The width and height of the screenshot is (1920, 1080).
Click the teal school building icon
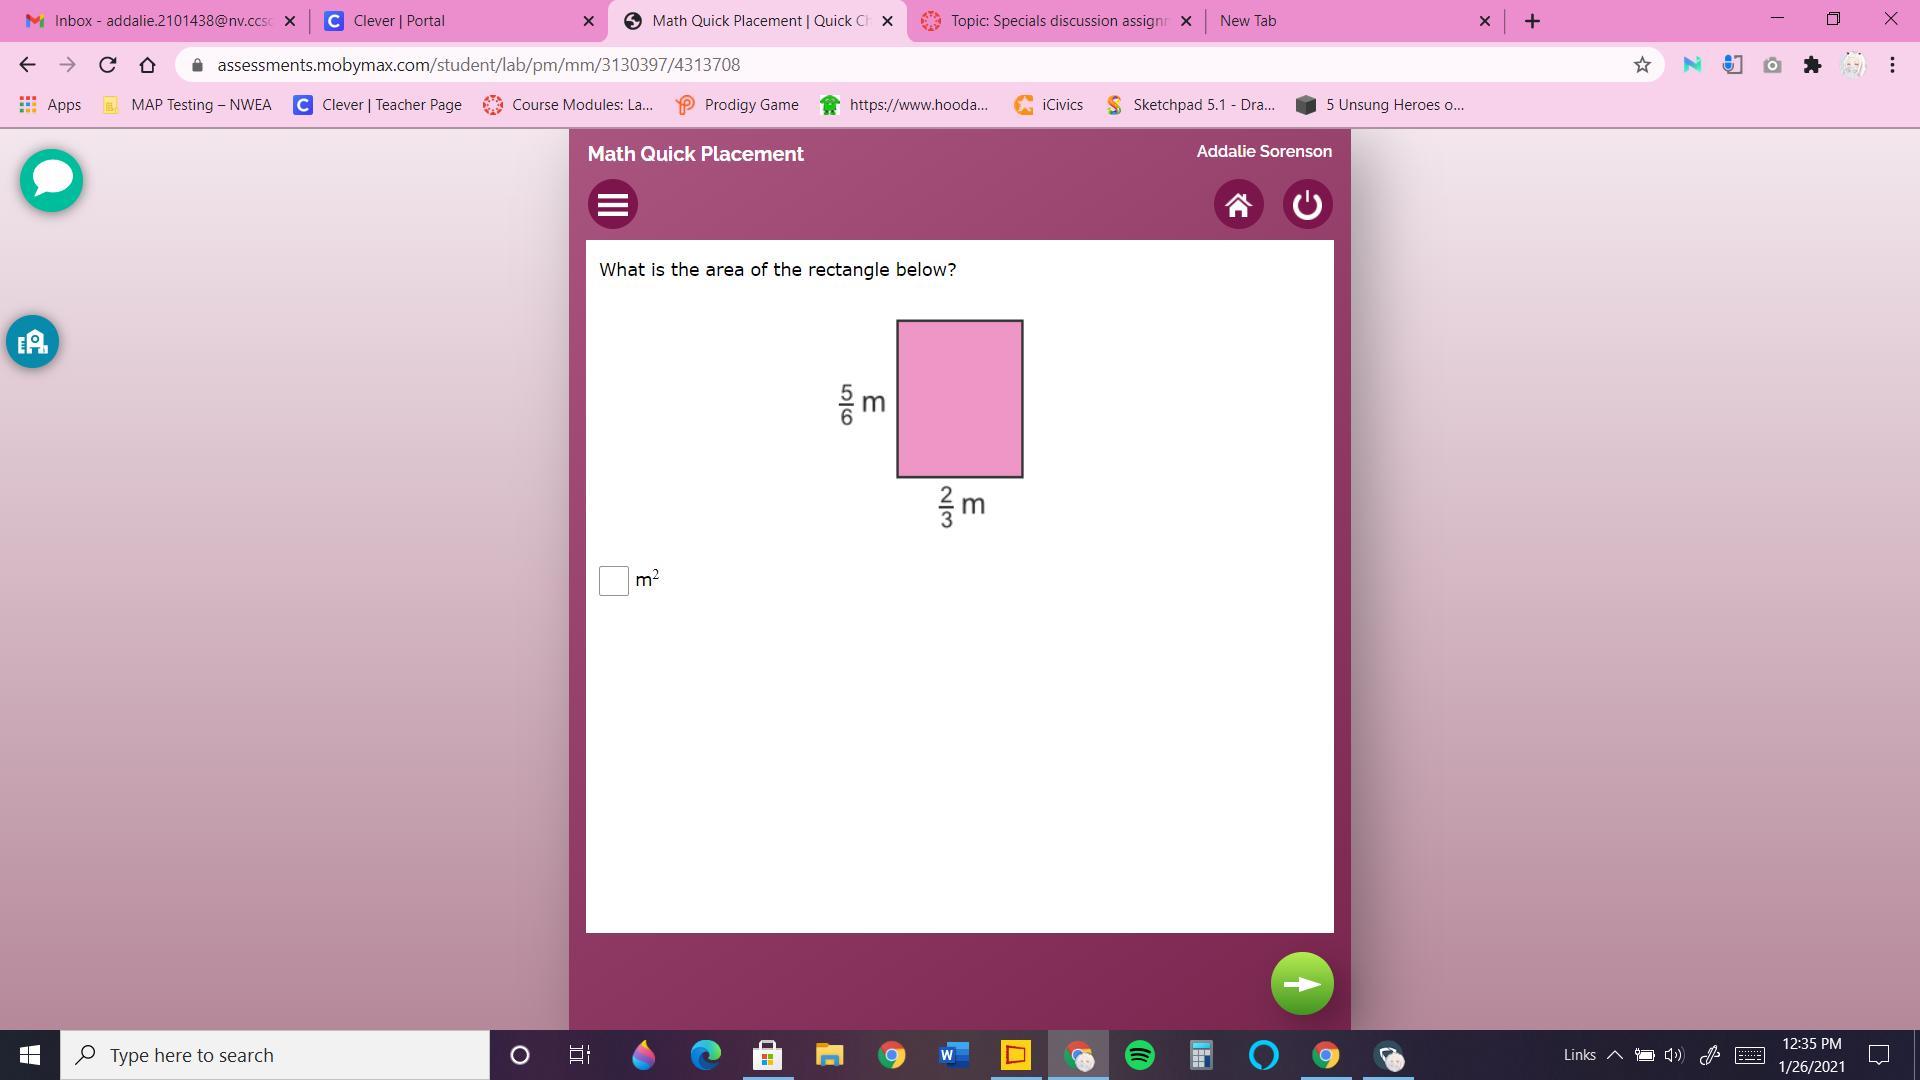point(32,342)
